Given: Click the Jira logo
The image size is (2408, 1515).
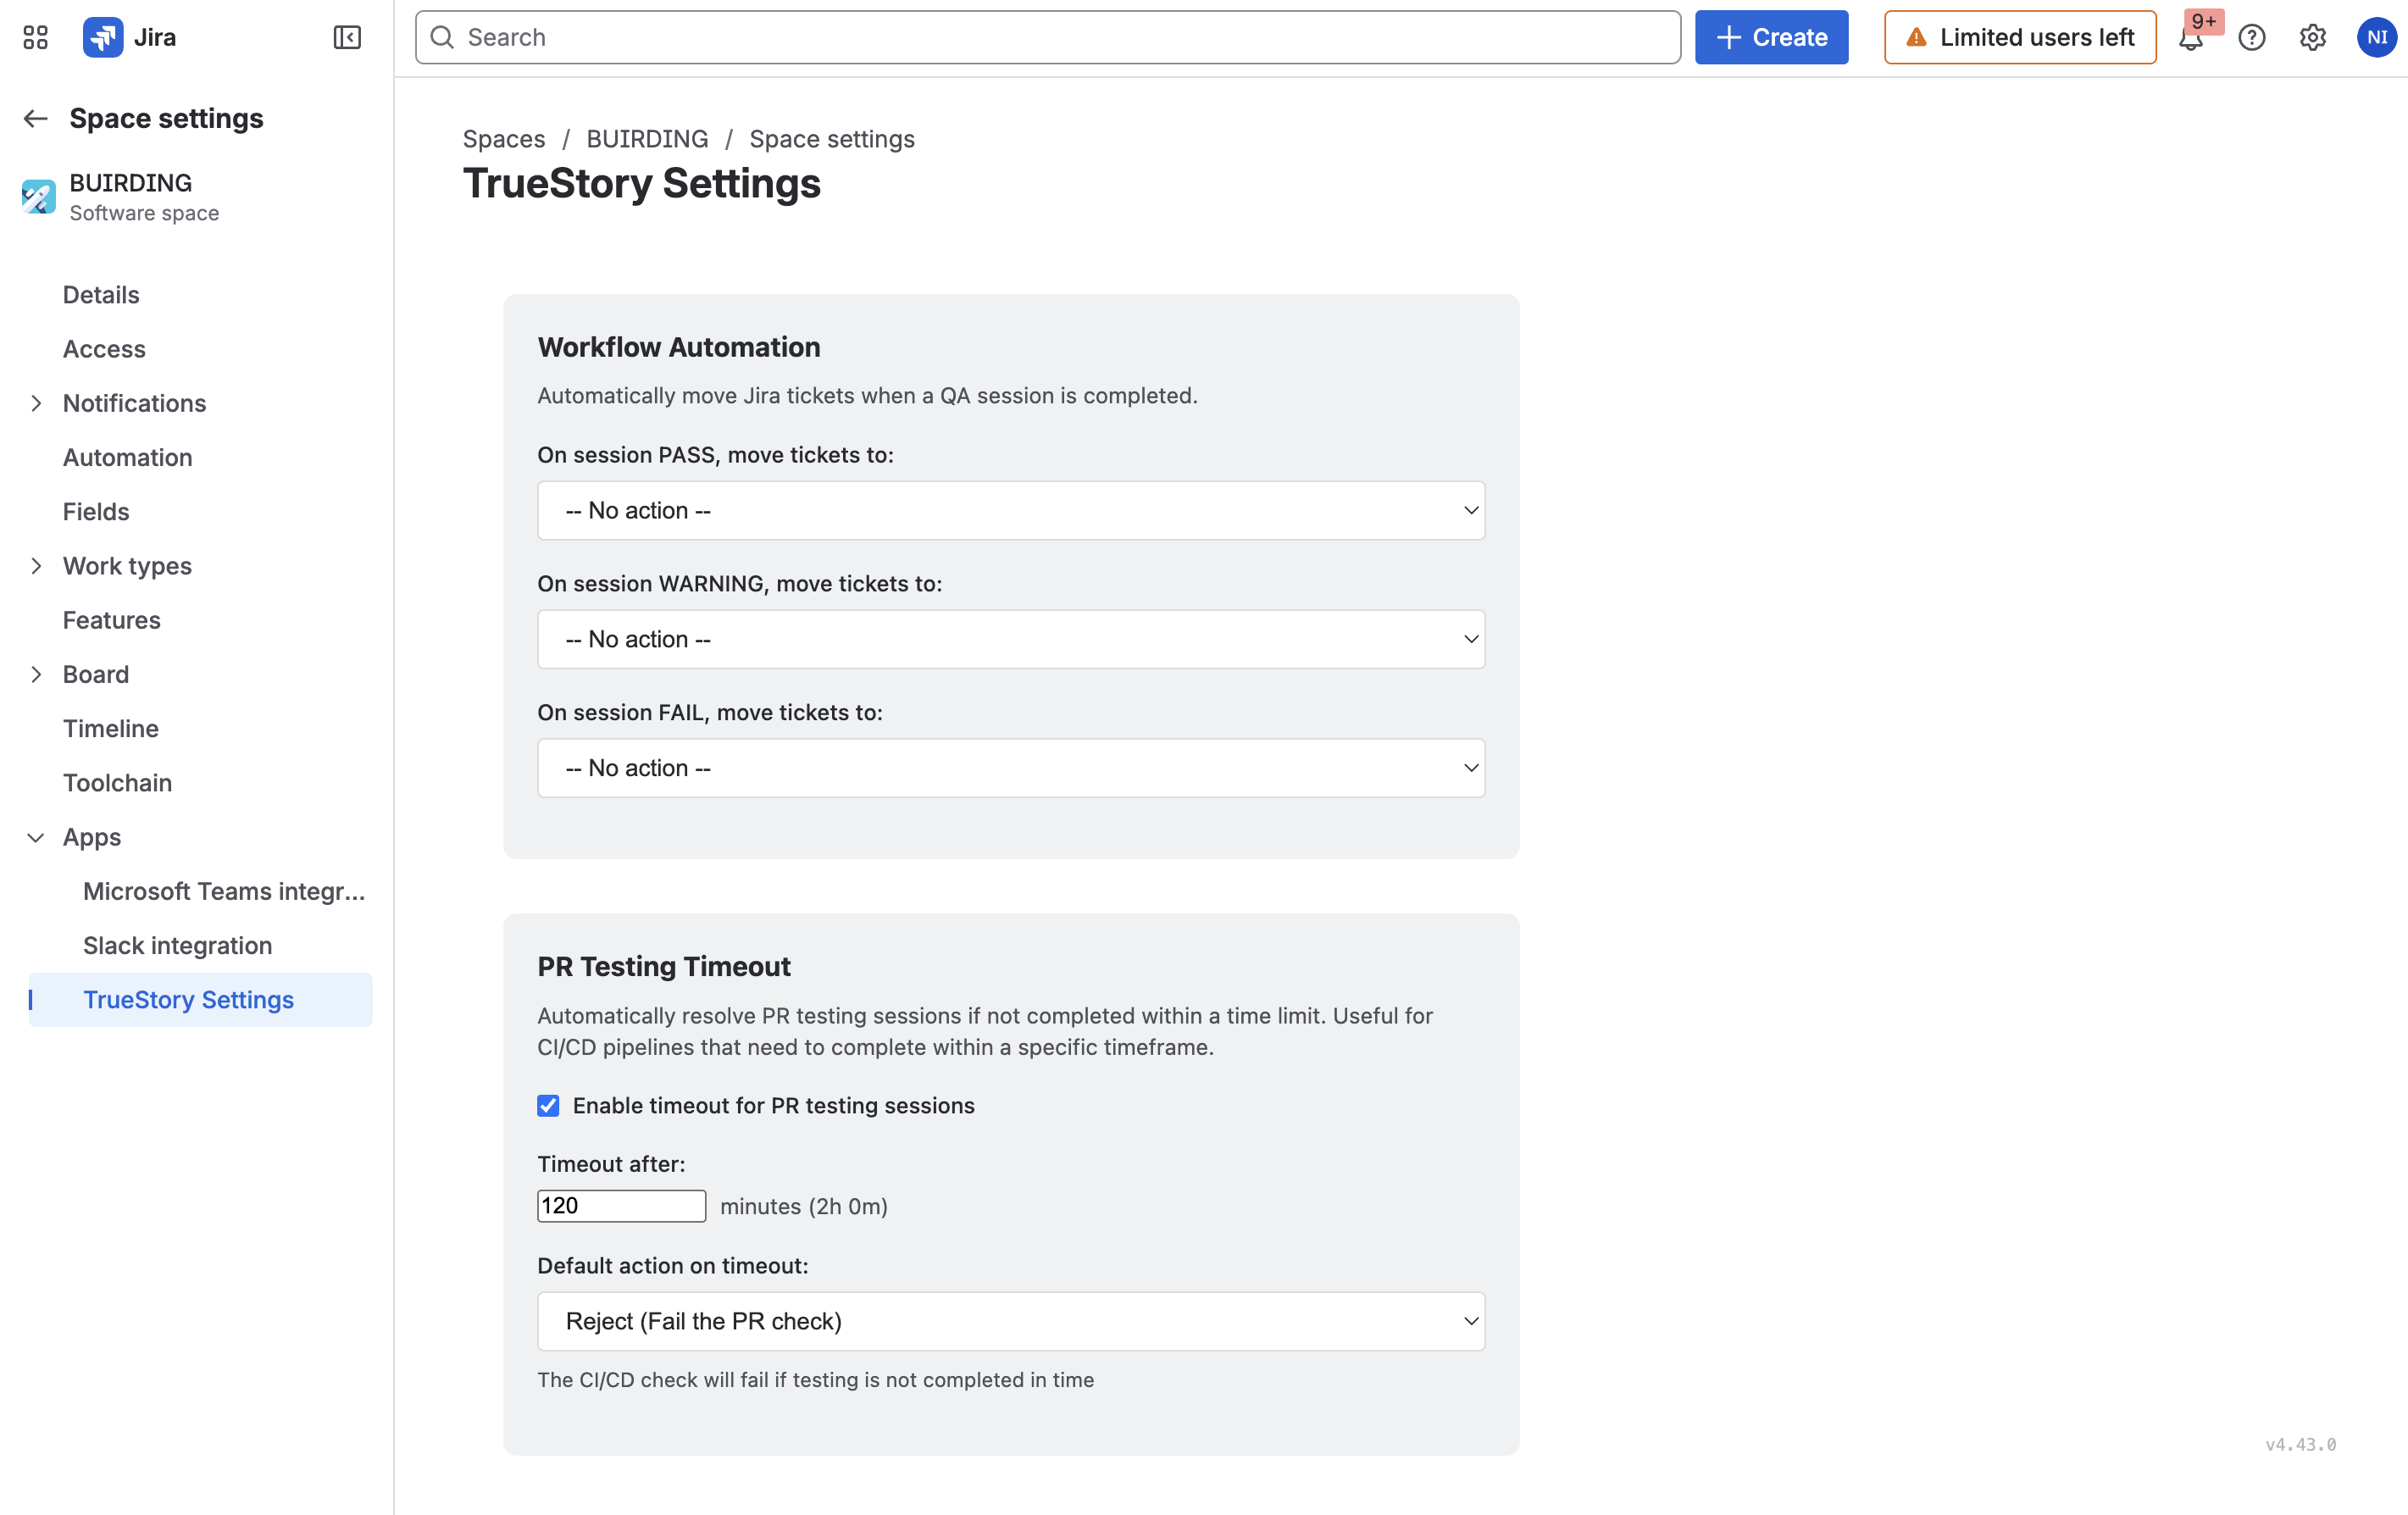Looking at the screenshot, I should (102, 37).
